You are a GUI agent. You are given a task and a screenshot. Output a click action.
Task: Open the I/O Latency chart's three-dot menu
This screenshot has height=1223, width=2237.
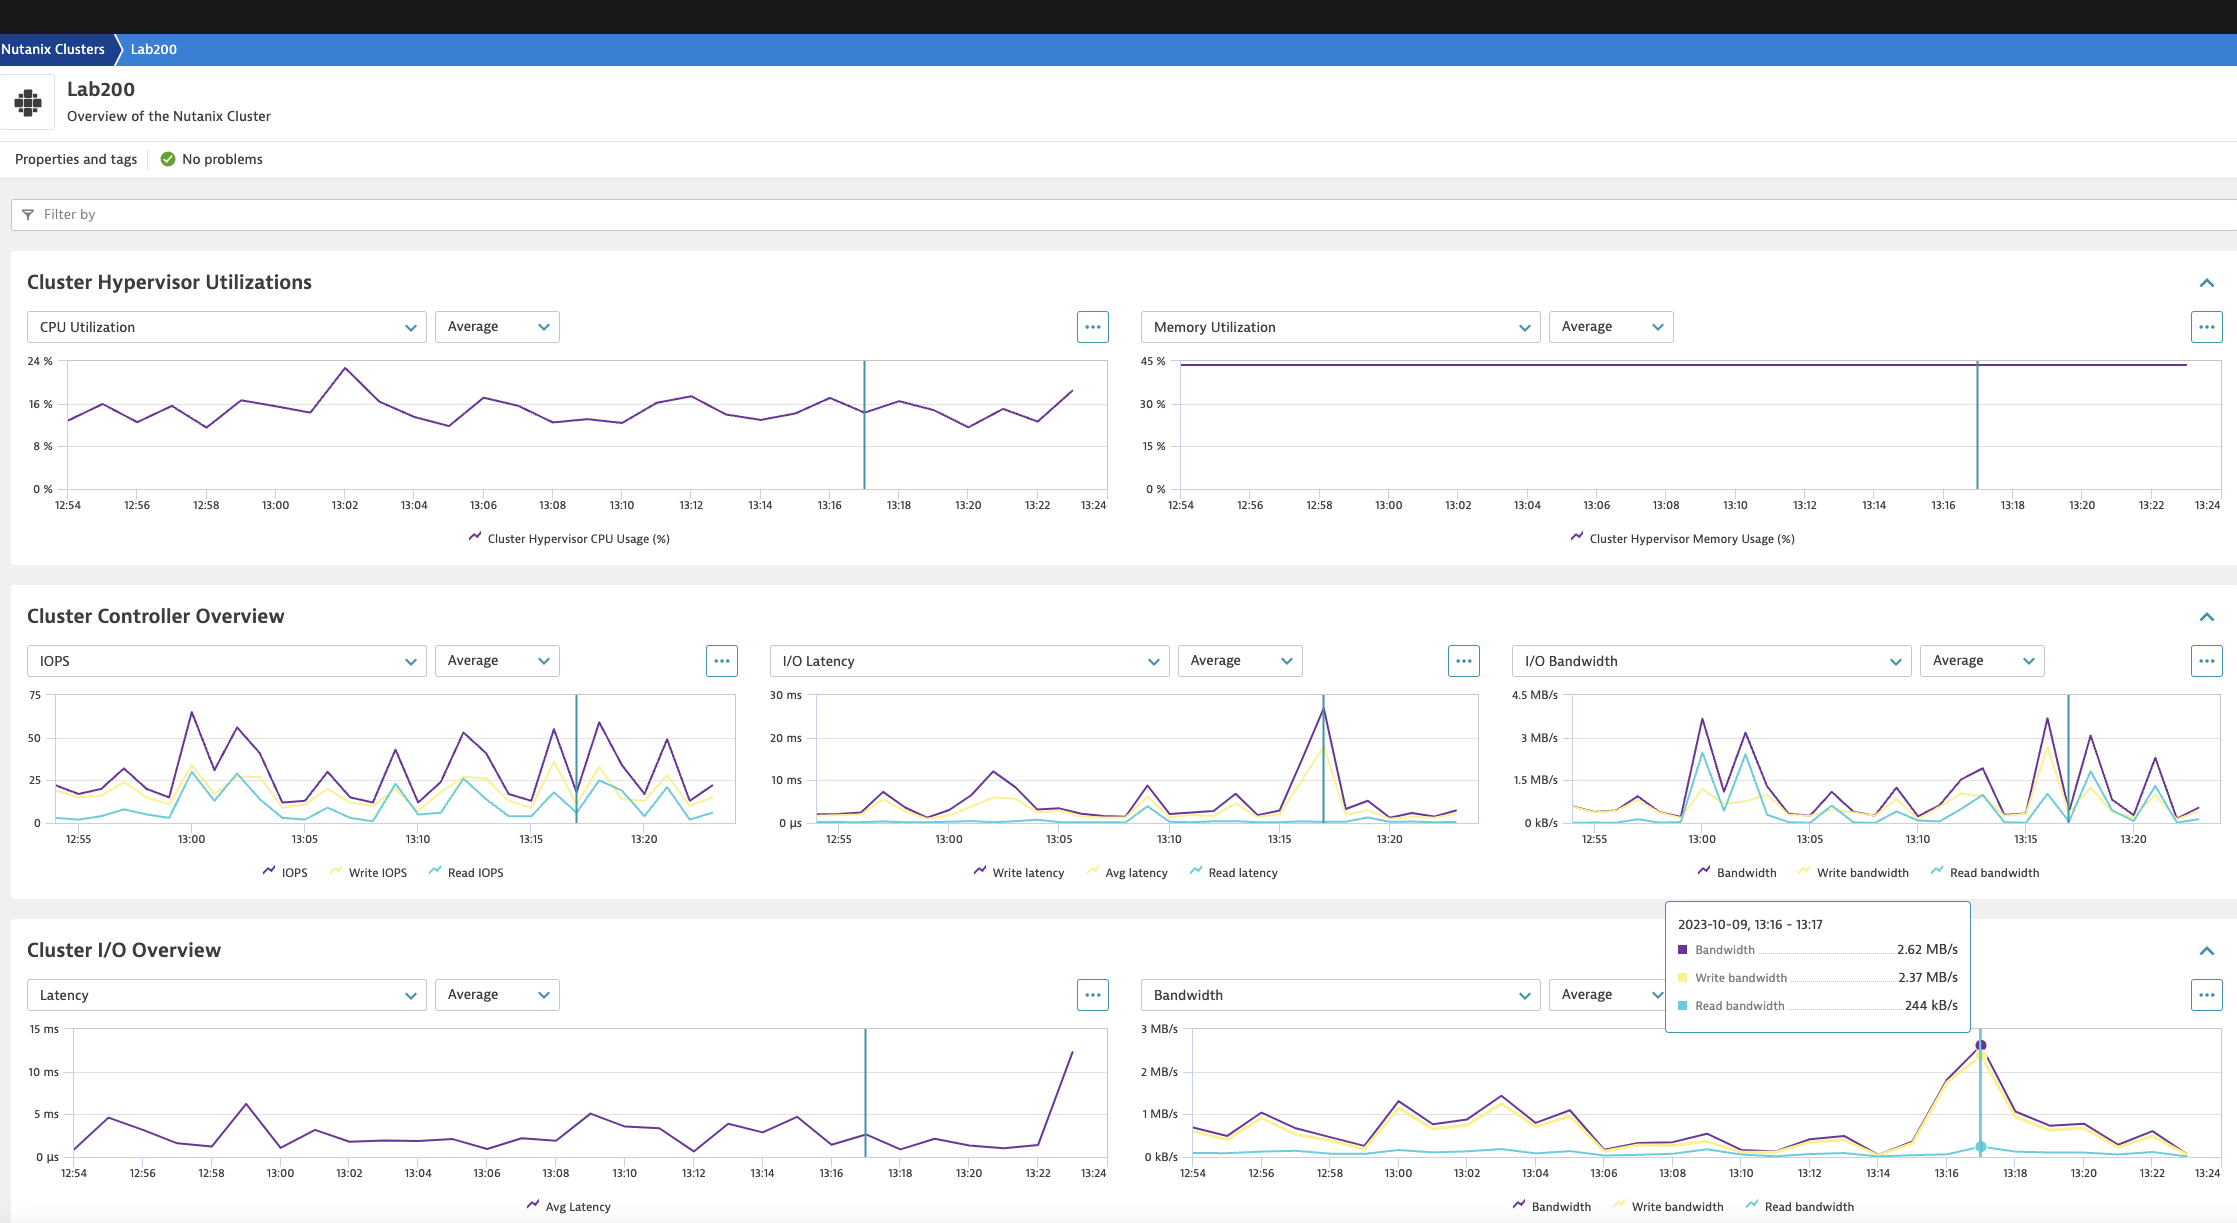coord(1463,661)
